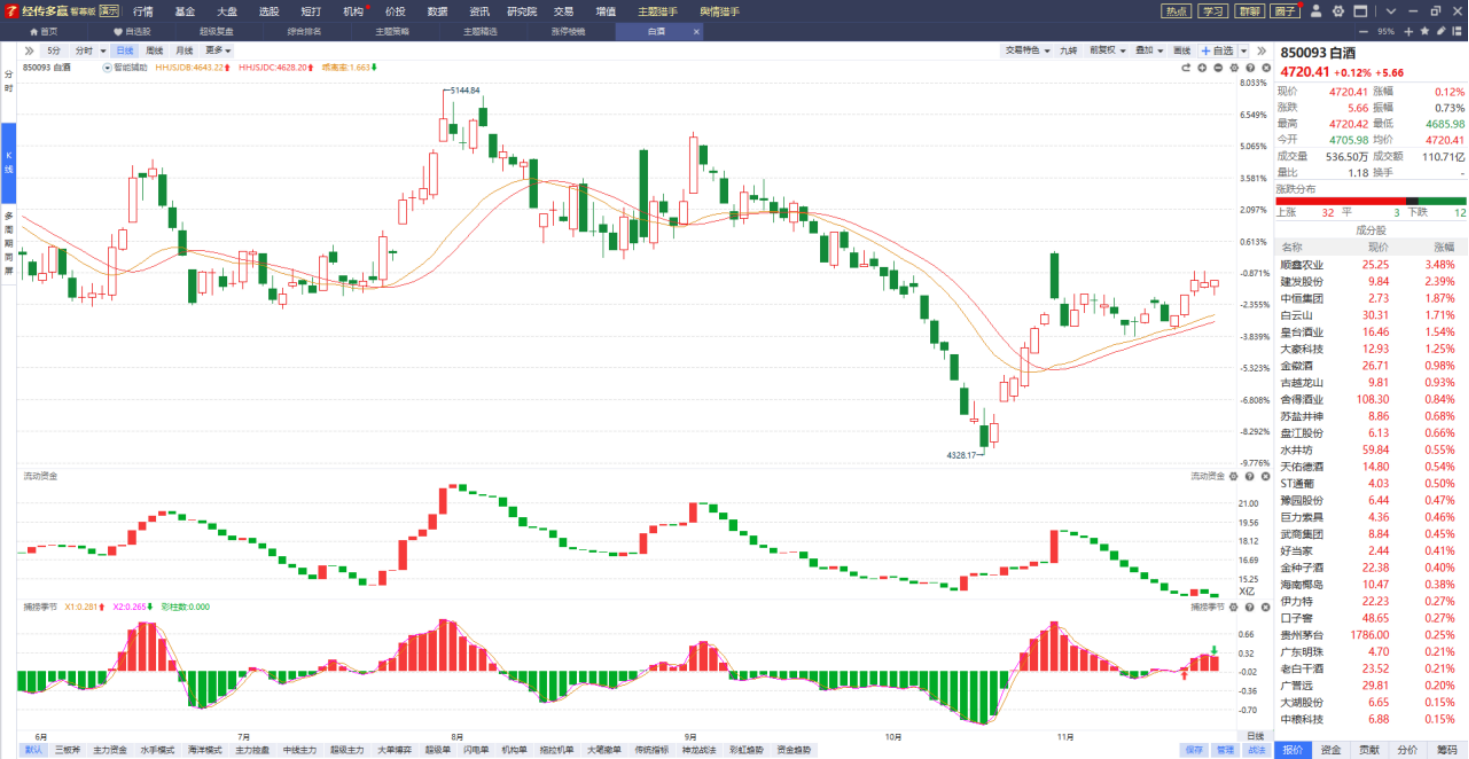Open help for 流动资金 indicator
The image size is (1469, 759).
[1249, 476]
